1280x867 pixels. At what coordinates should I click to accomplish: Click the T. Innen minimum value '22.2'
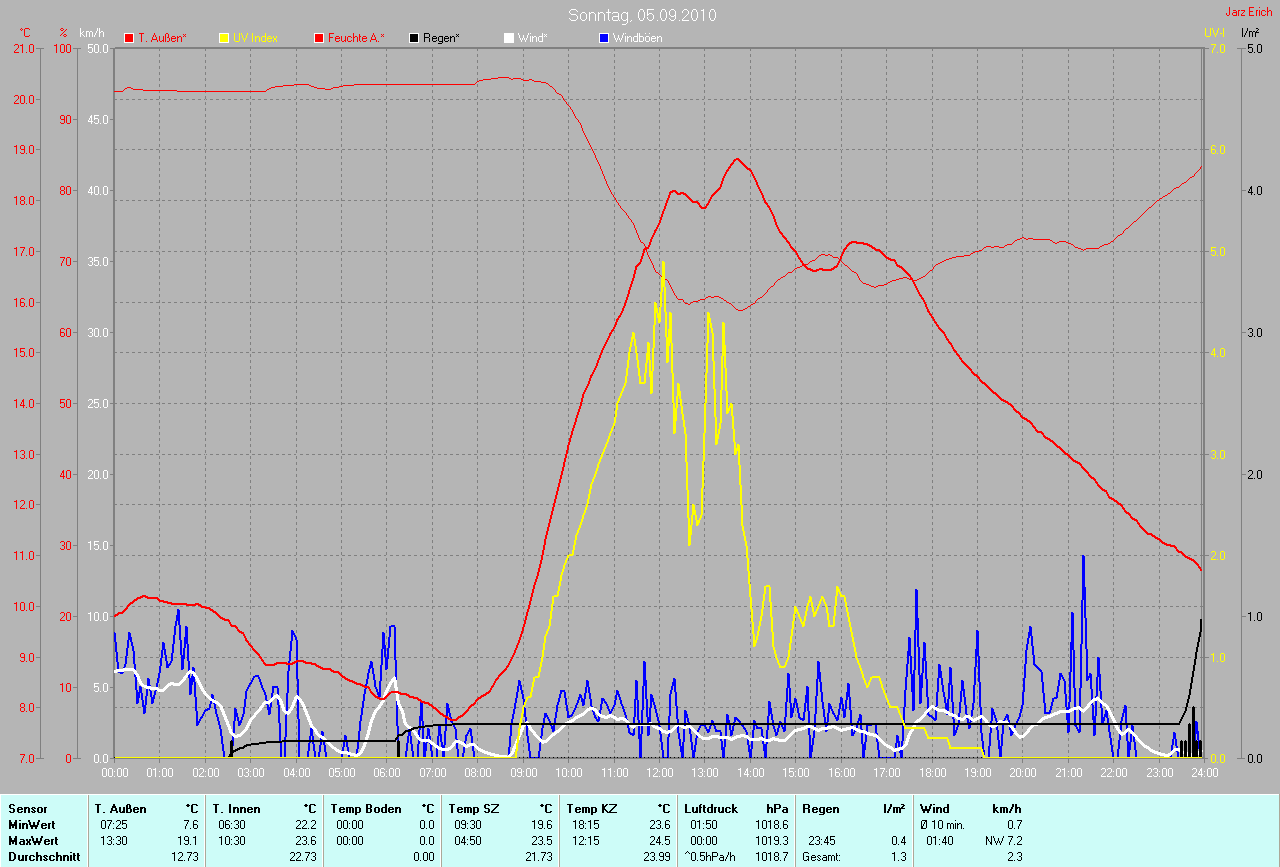(x=306, y=825)
